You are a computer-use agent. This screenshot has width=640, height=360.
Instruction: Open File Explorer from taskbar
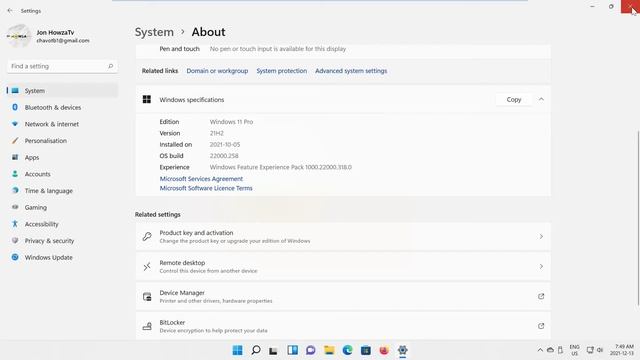[329, 350]
